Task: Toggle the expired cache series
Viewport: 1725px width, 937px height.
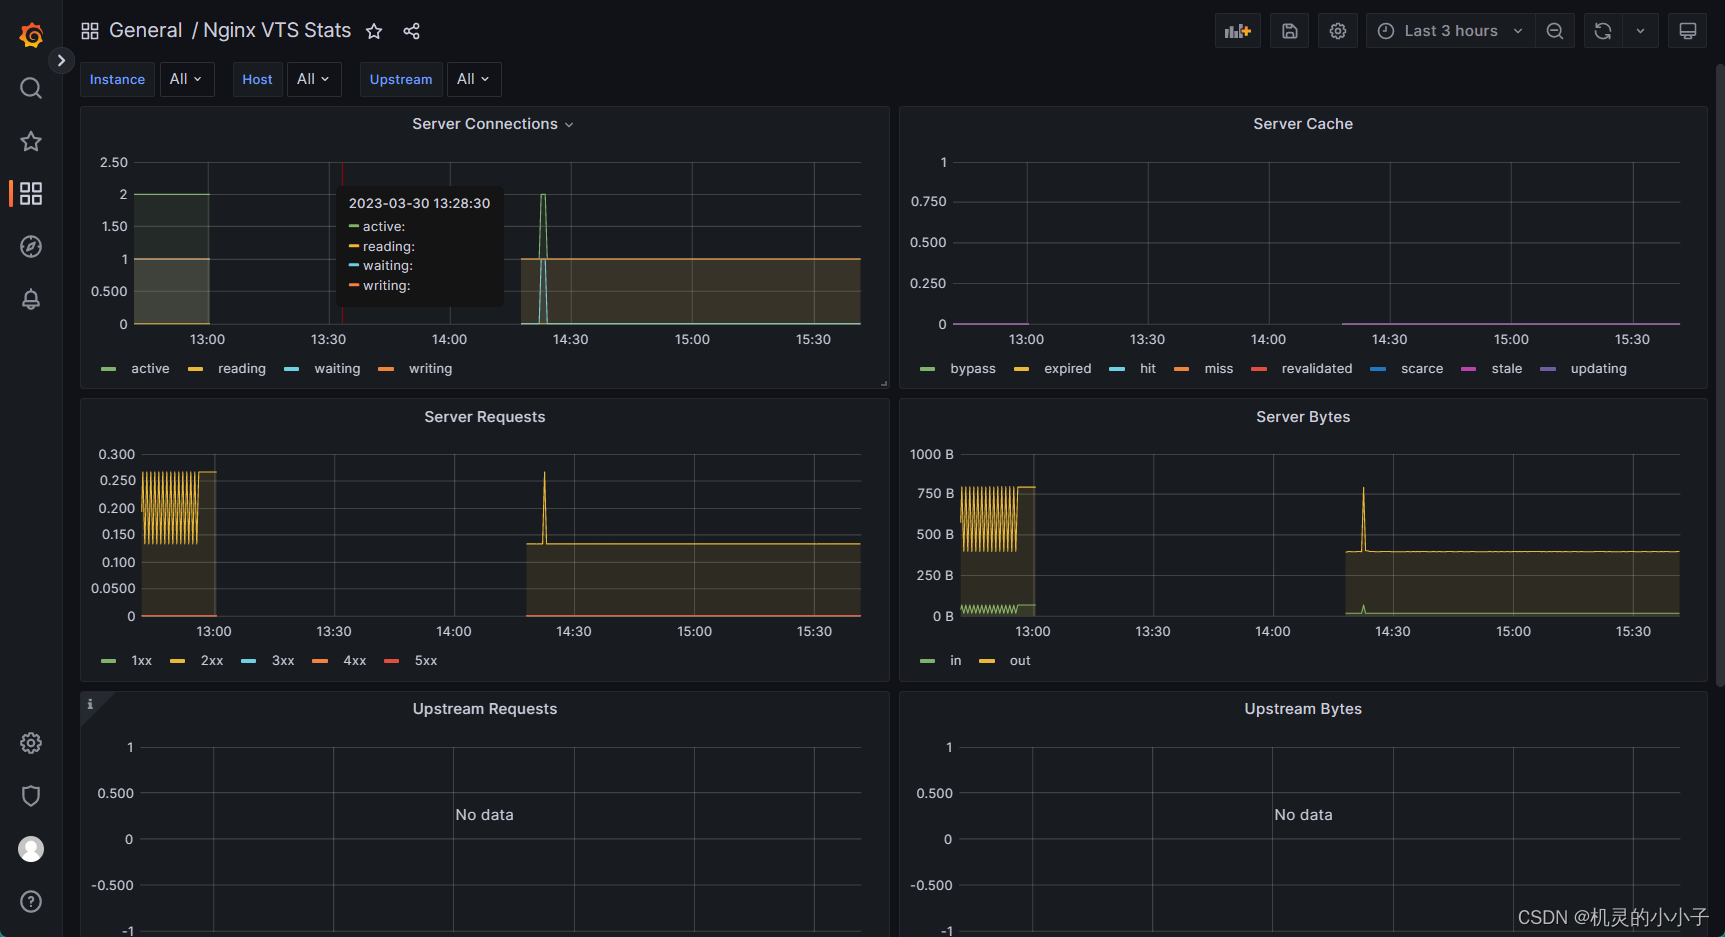Action: click(1068, 369)
